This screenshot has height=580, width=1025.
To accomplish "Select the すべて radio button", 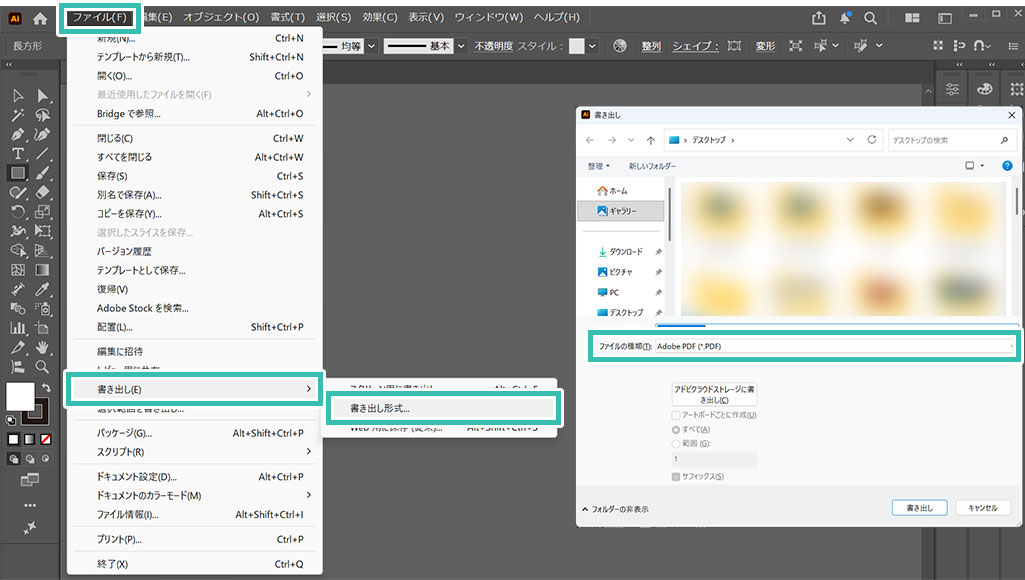I will [x=677, y=429].
